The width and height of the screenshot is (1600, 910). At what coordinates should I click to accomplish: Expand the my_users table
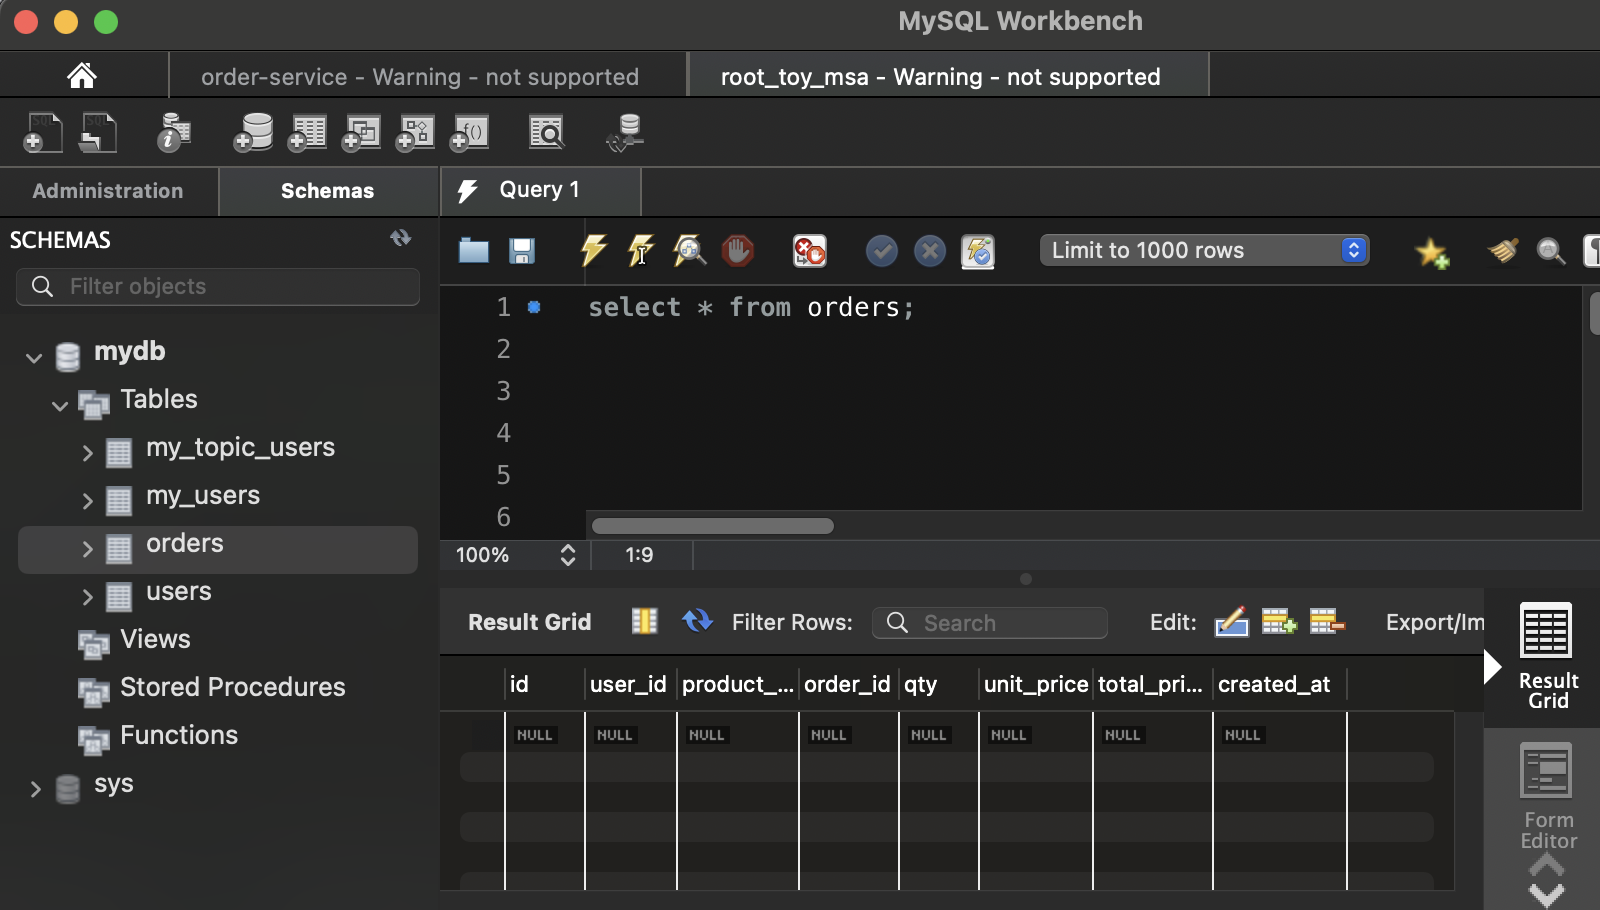pyautogui.click(x=87, y=501)
